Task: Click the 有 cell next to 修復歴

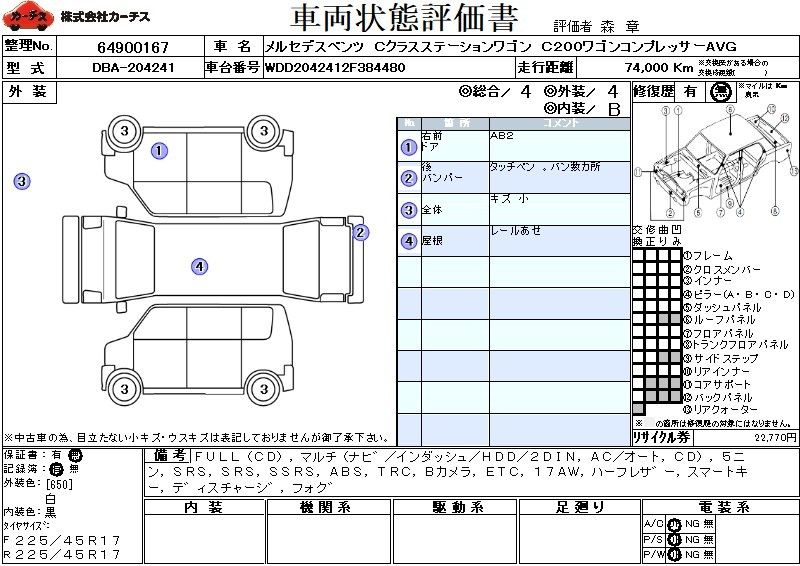Action: point(690,92)
